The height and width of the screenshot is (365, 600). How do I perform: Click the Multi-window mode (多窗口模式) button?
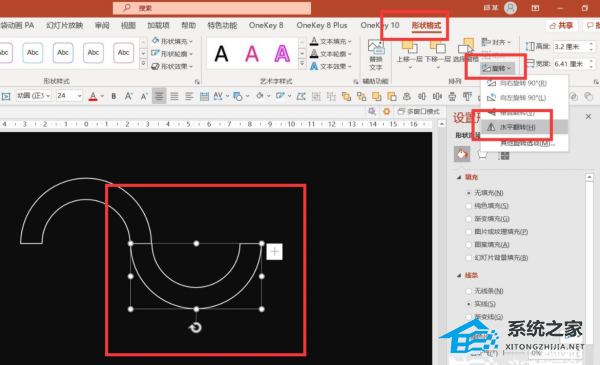[x=419, y=111]
